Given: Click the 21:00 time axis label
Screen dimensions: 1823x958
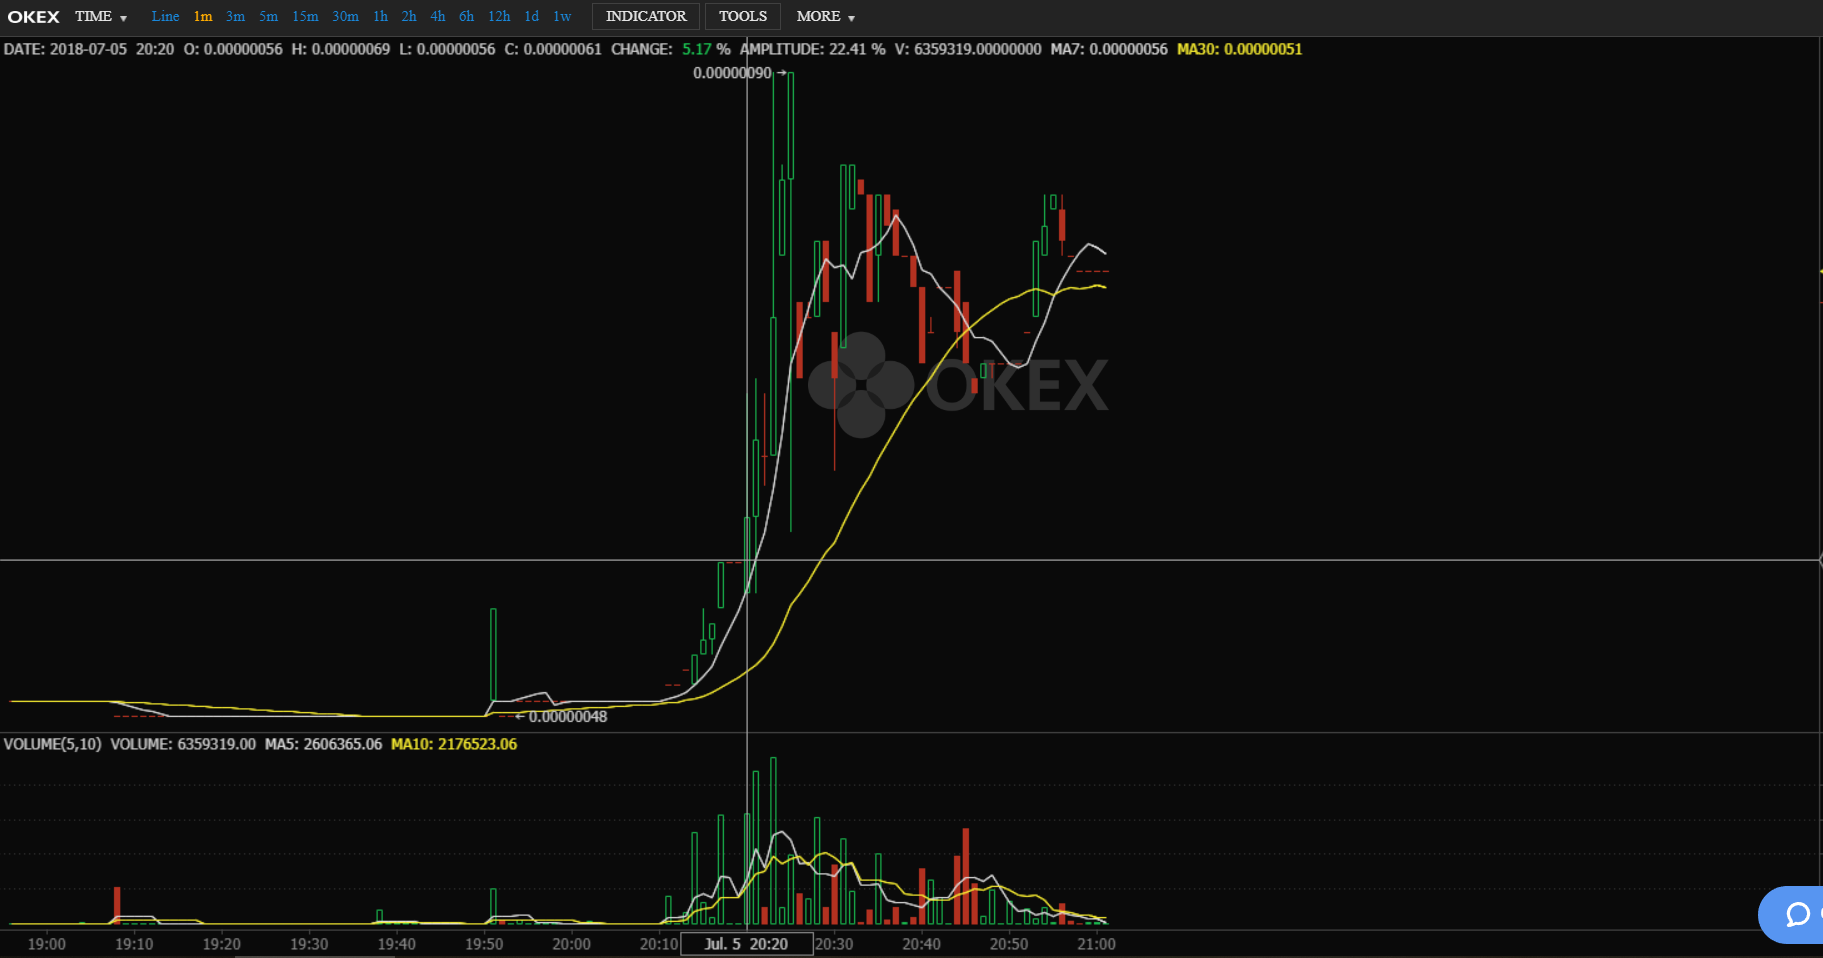Looking at the screenshot, I should (1096, 944).
